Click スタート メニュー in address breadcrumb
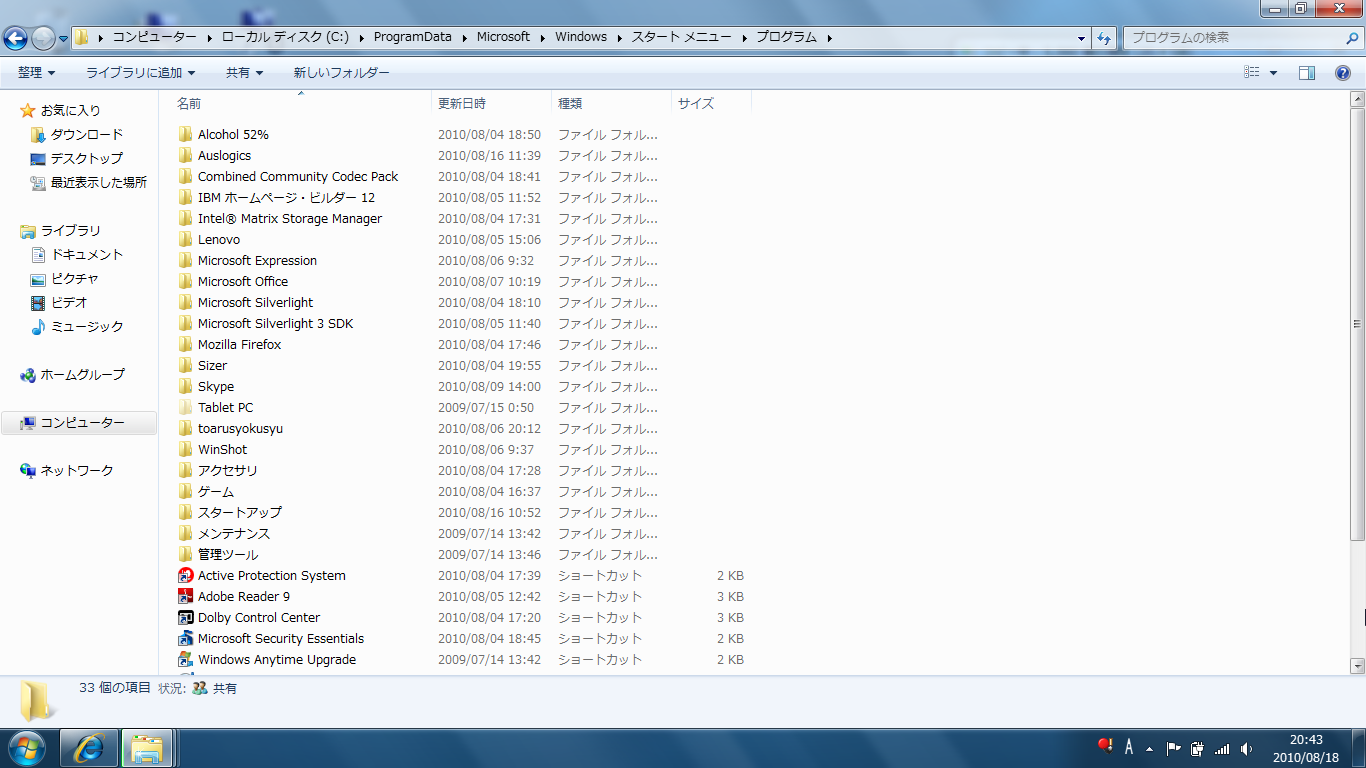 pyautogui.click(x=684, y=37)
